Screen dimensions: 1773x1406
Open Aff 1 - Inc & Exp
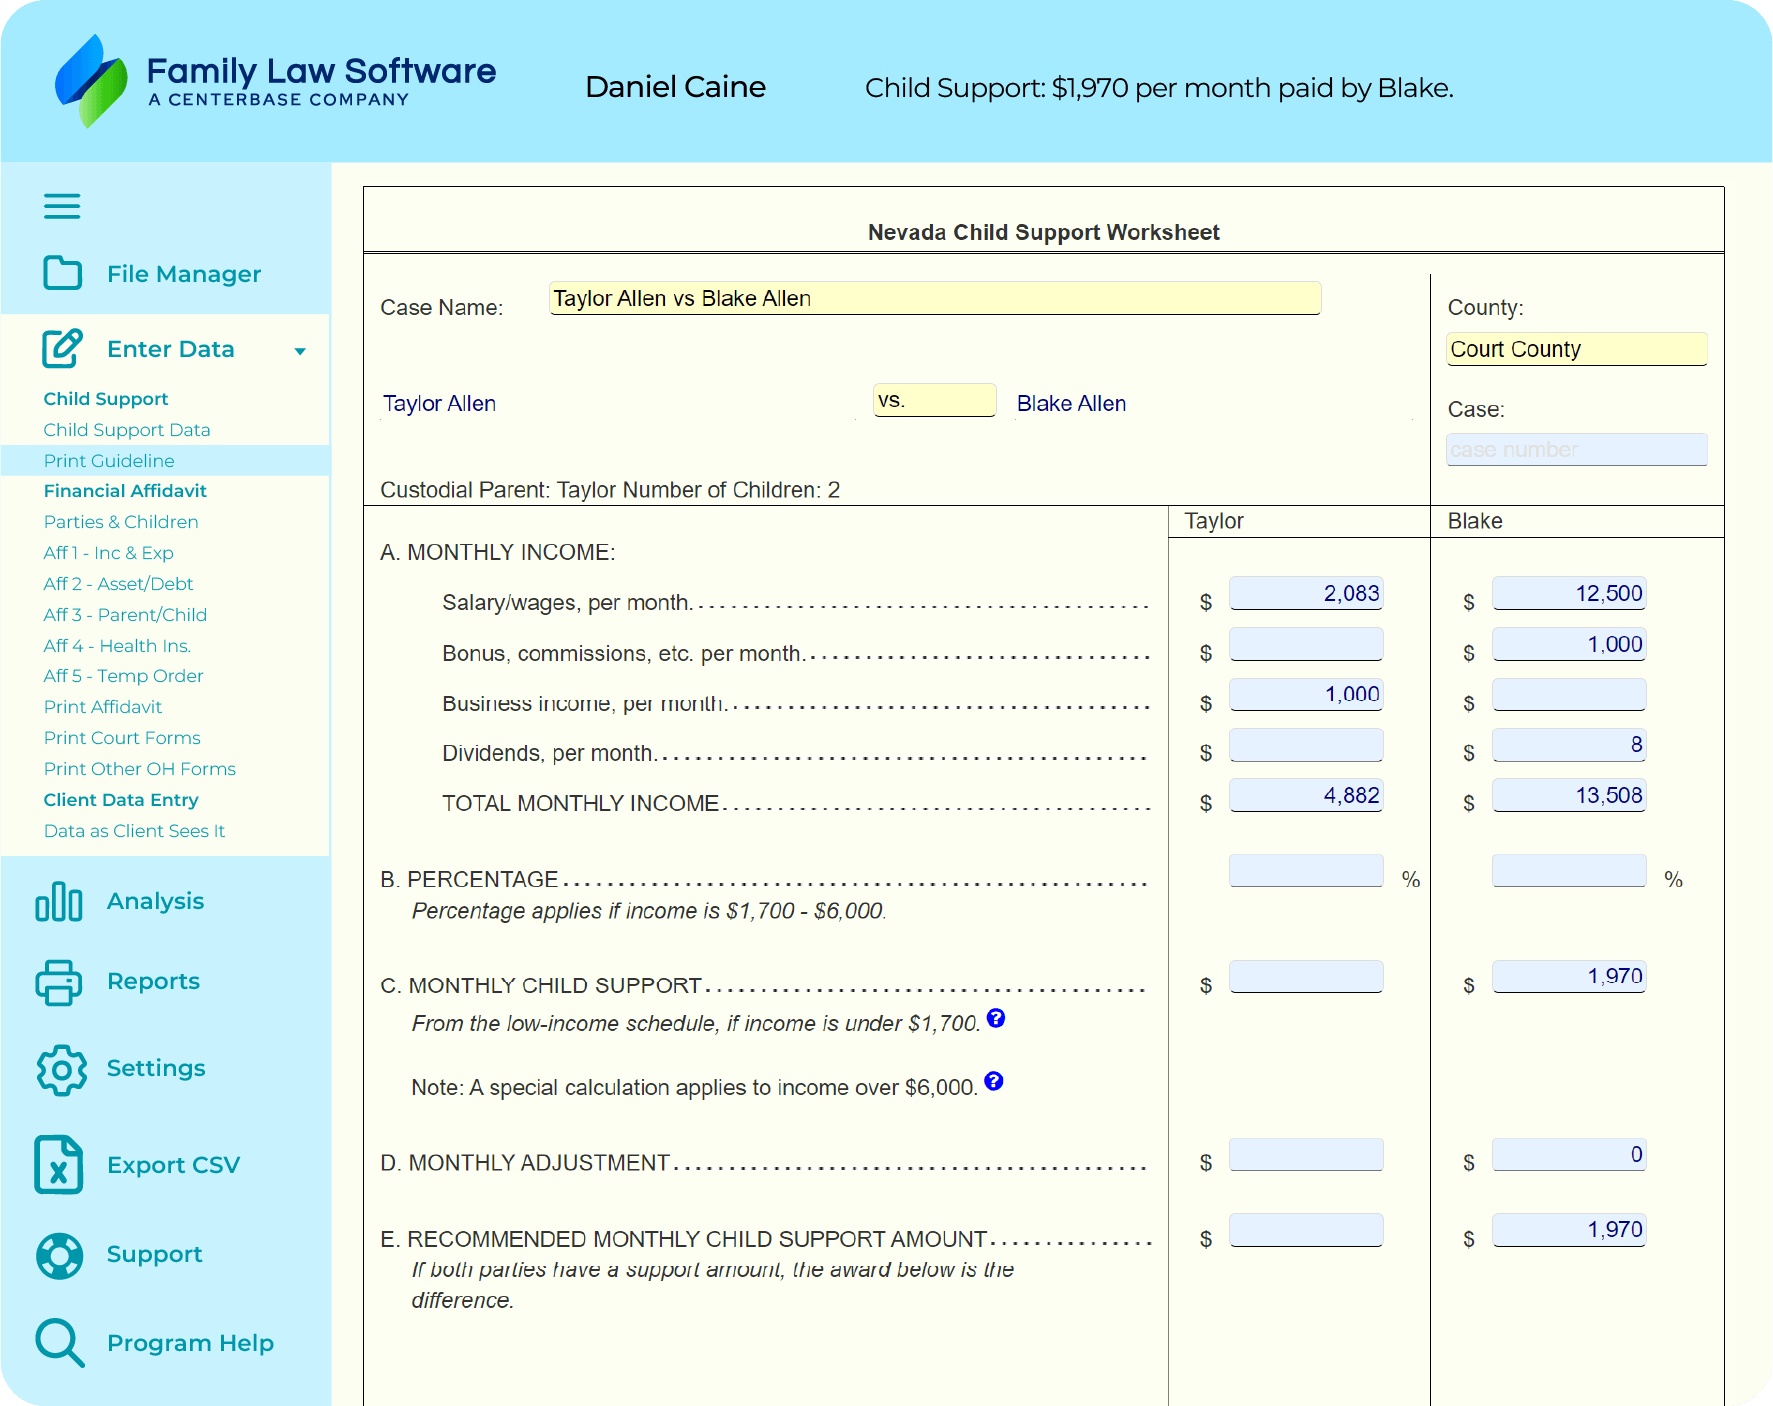pos(108,553)
